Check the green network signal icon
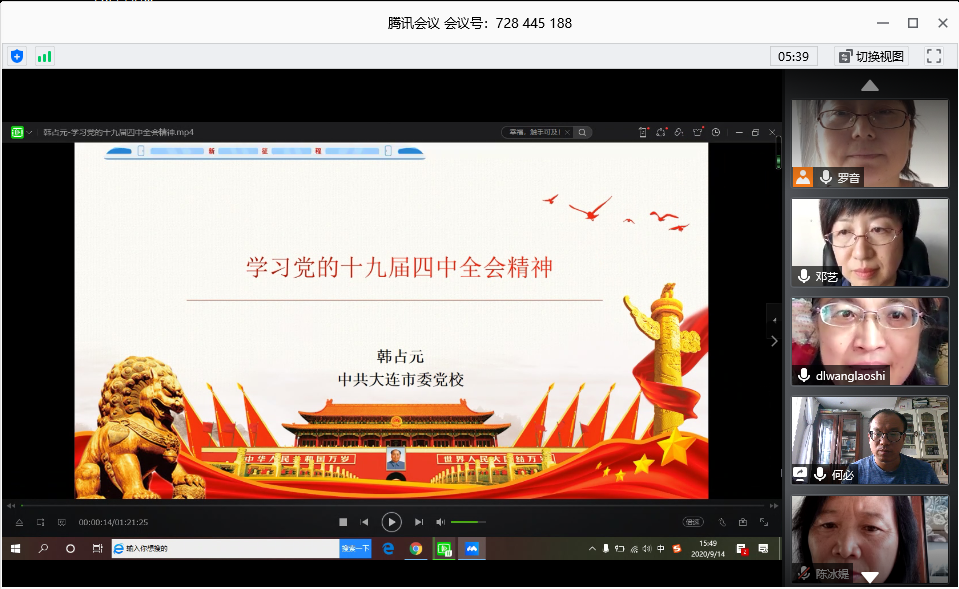959x589 pixels. pyautogui.click(x=44, y=56)
